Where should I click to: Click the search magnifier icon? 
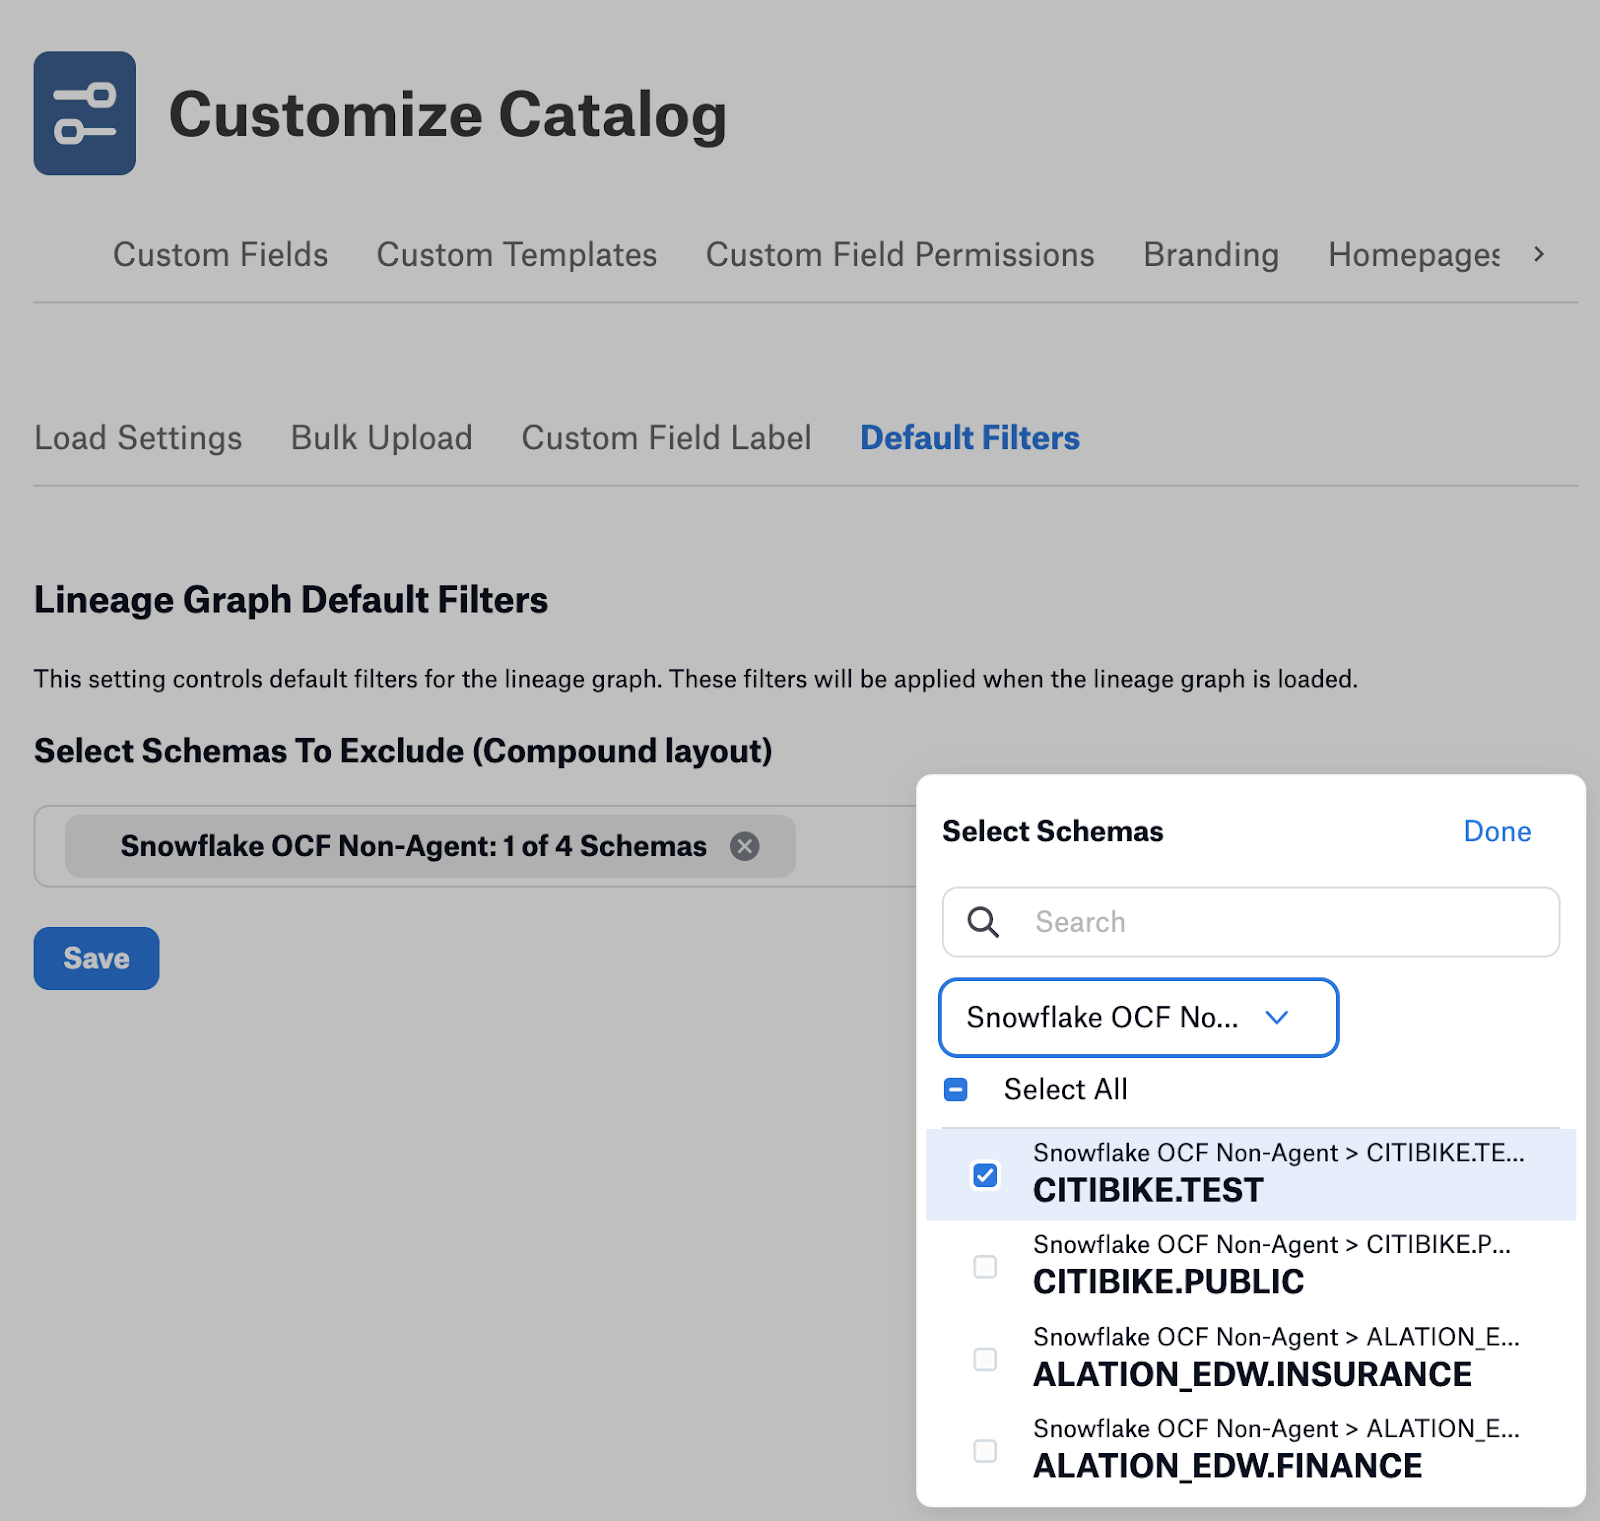coord(983,922)
